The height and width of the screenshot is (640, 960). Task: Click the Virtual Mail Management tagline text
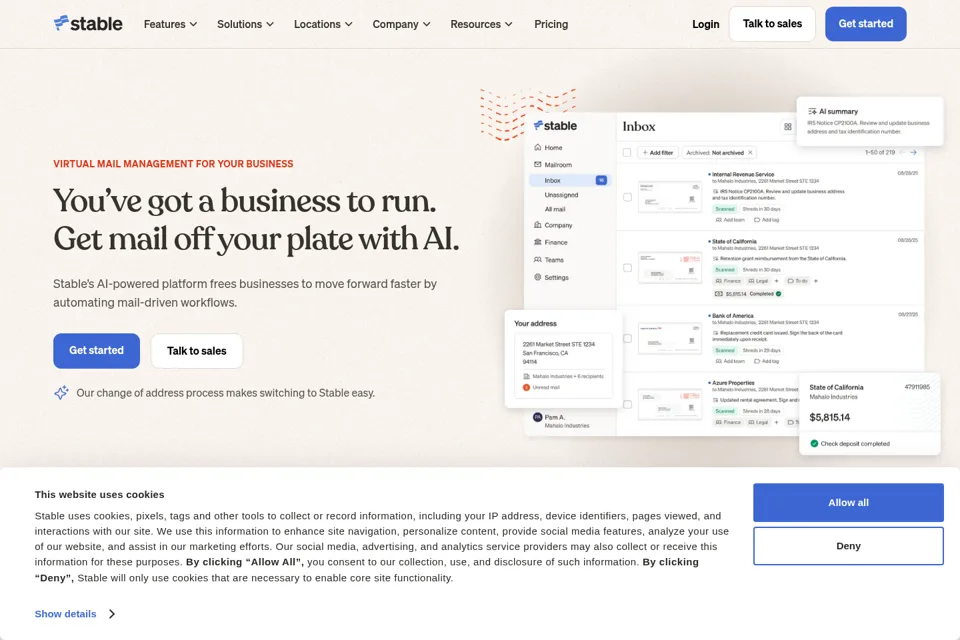173,164
